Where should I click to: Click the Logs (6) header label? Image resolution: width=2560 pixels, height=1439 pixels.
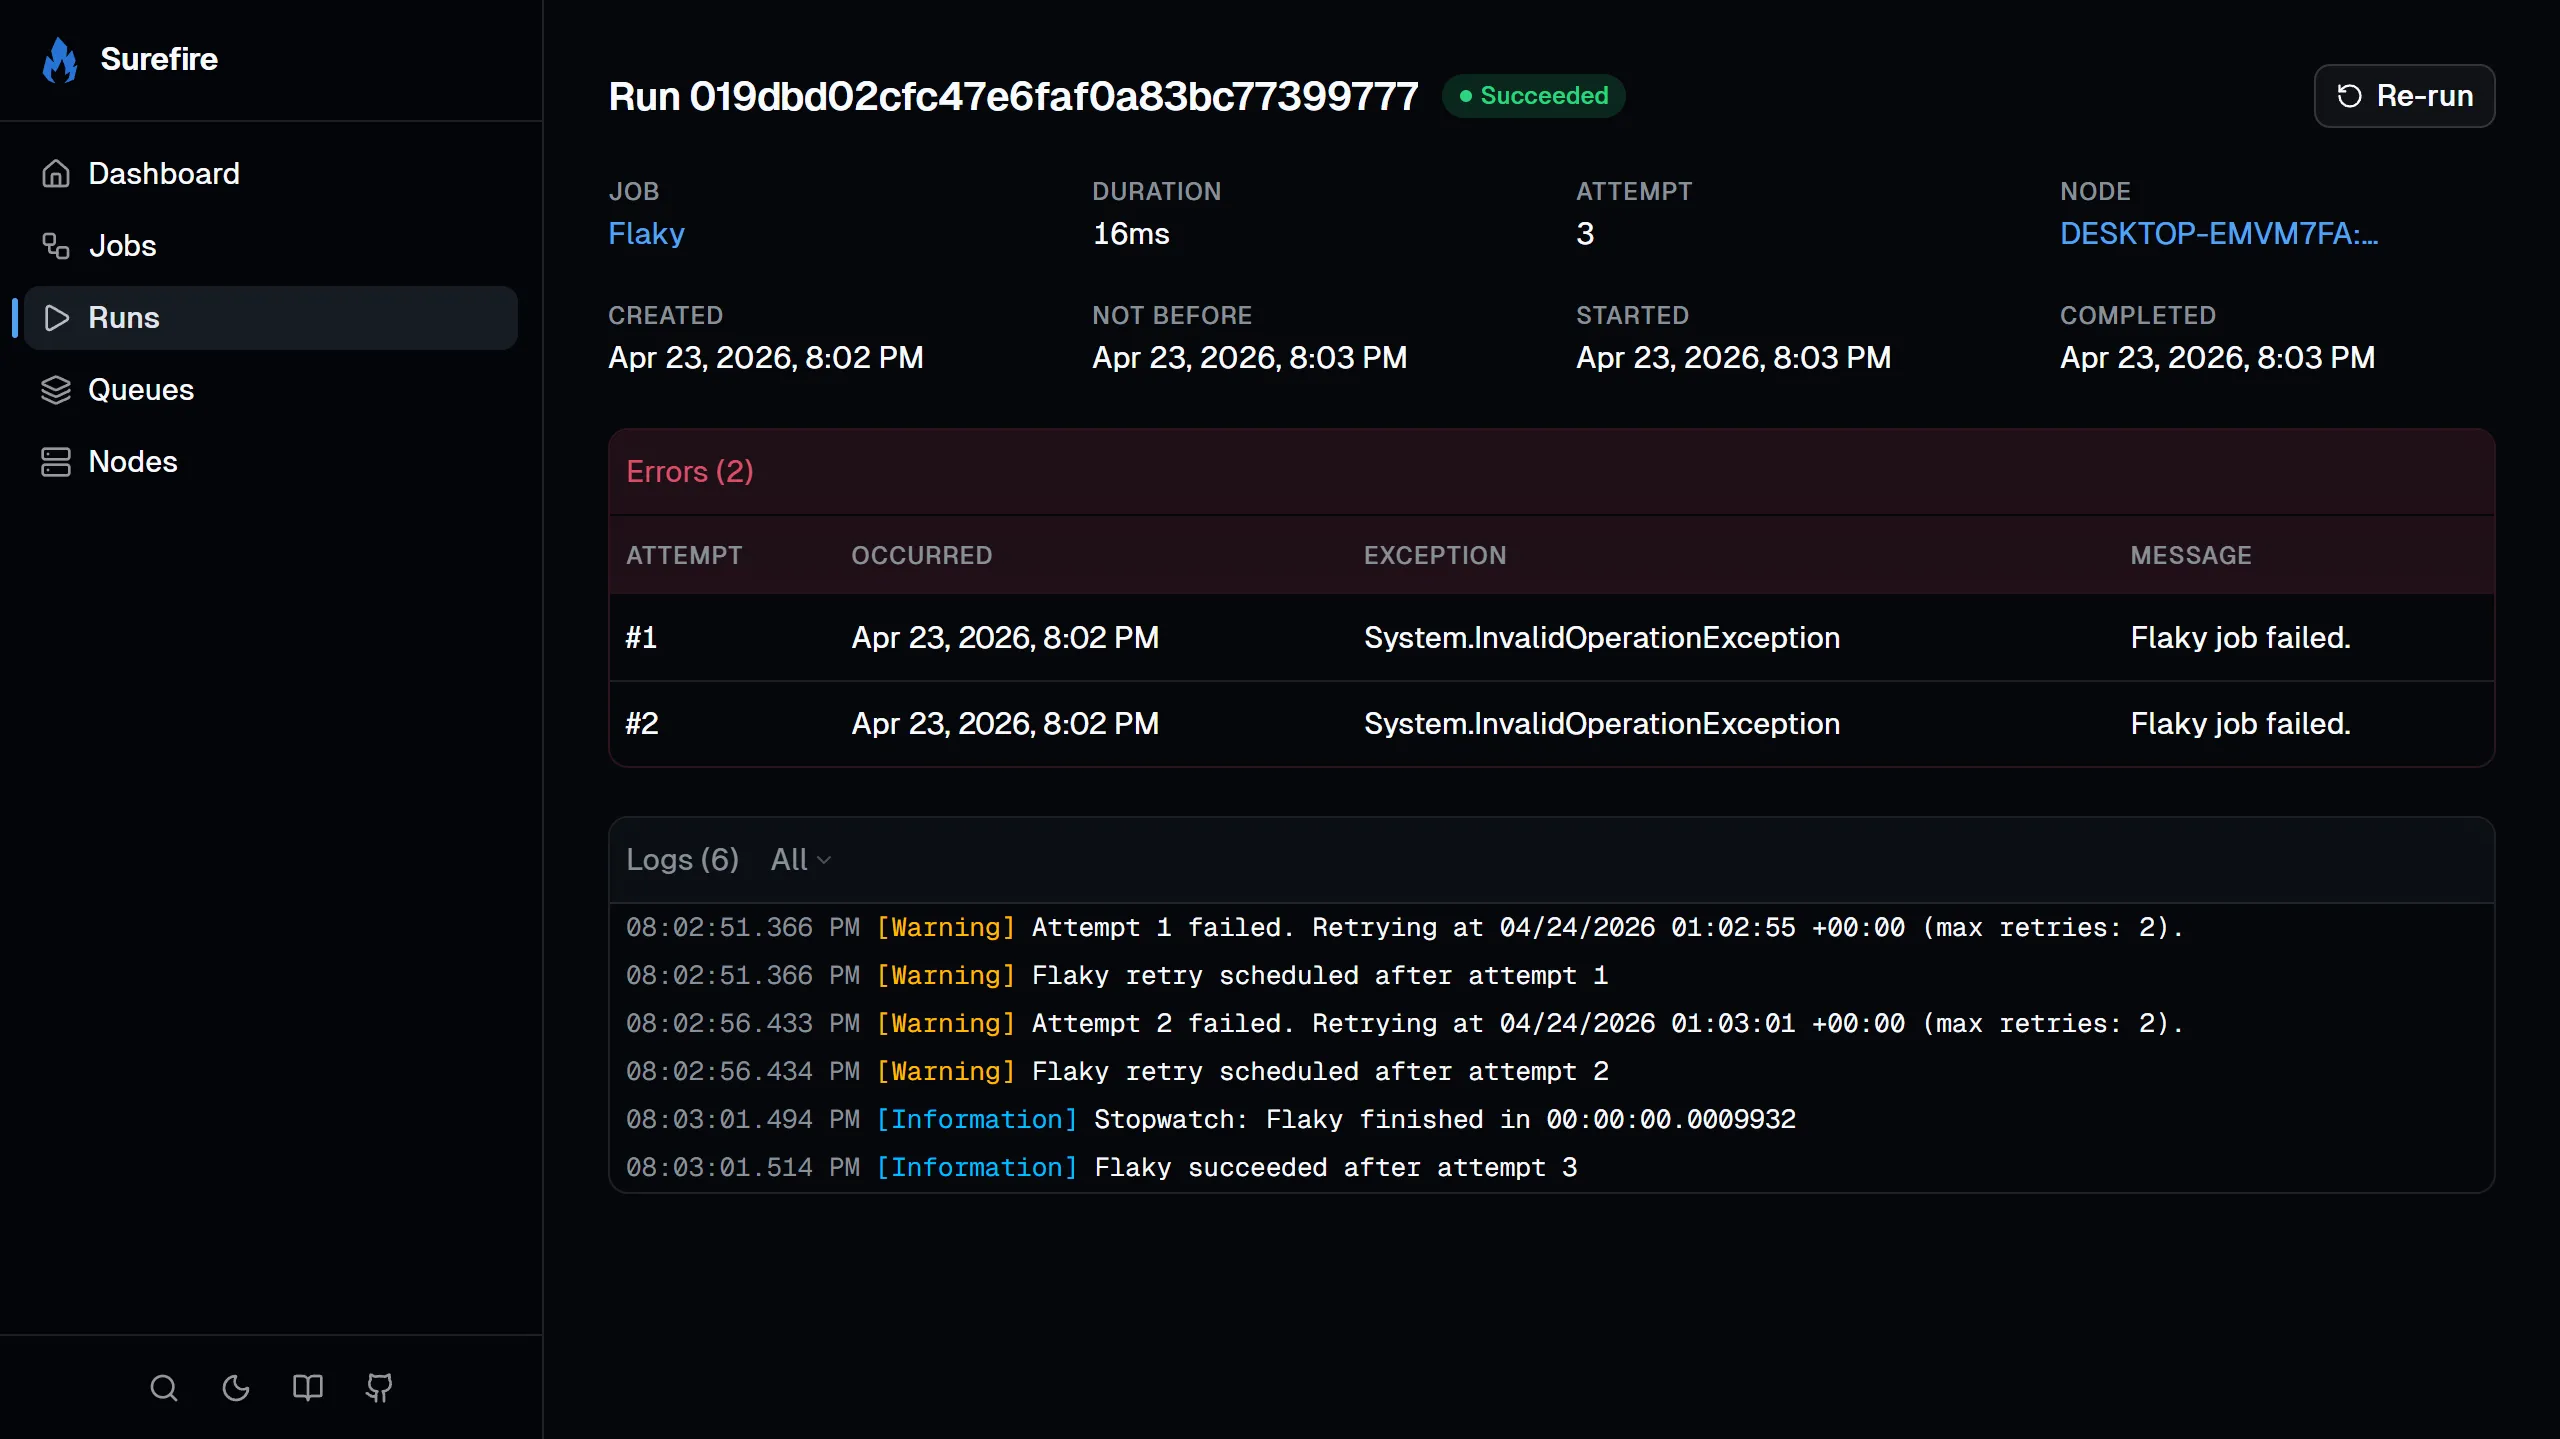coord(683,860)
